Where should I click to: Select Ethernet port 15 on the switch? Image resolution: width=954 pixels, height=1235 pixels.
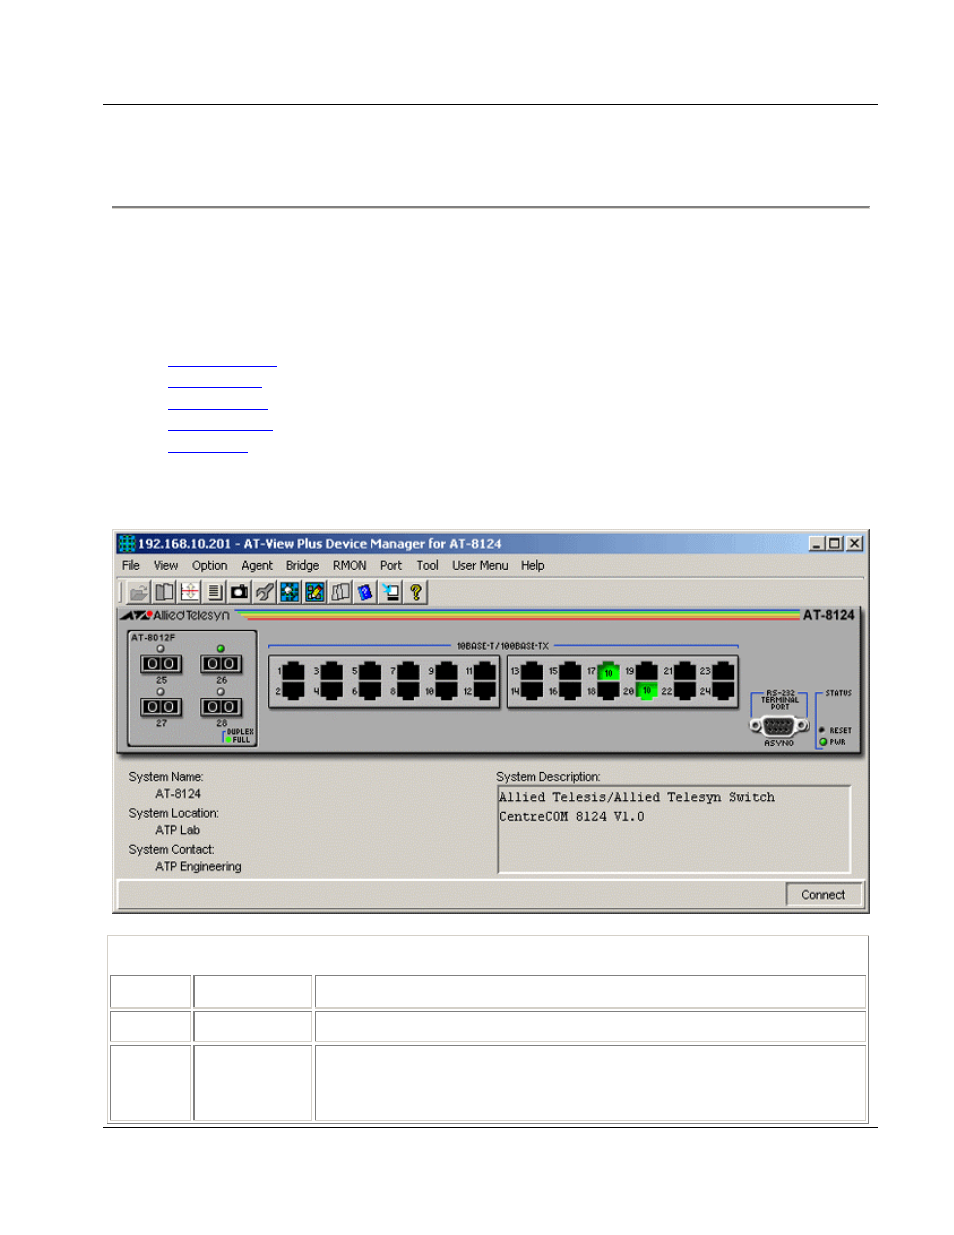tap(570, 671)
